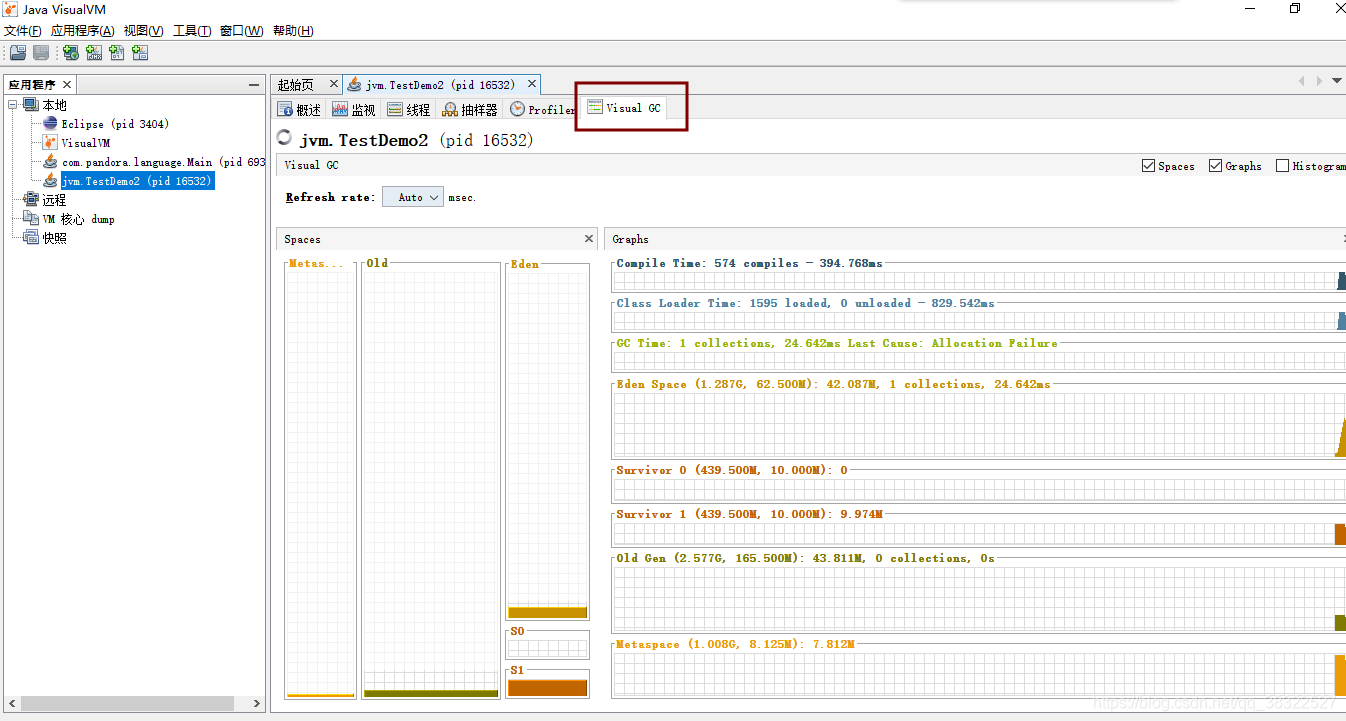This screenshot has width=1346, height=721.
Task: Select the VM 核心 dump tree node
Action: point(78,219)
